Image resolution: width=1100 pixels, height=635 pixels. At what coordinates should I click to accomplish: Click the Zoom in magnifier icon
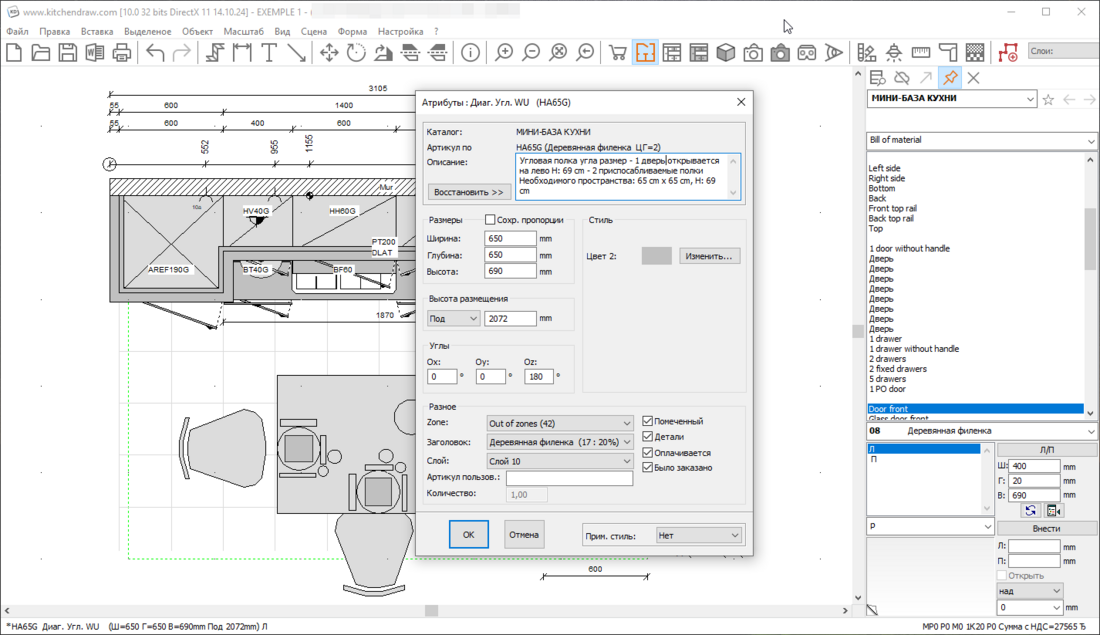[504, 53]
